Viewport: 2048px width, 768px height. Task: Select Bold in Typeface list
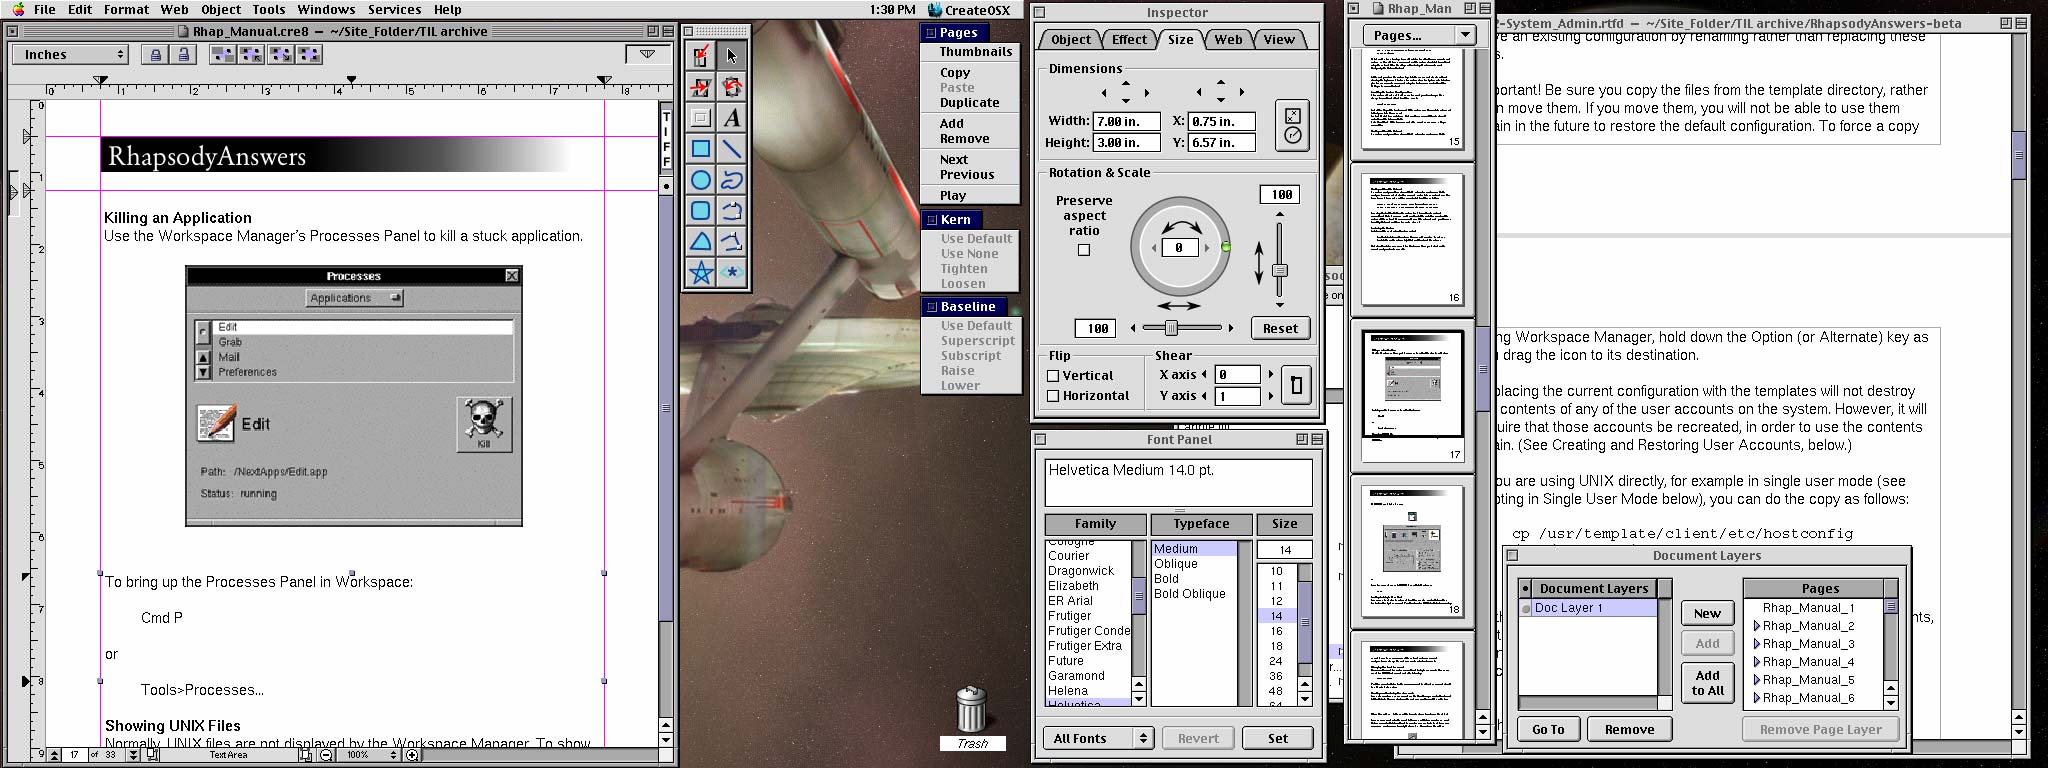click(1166, 579)
